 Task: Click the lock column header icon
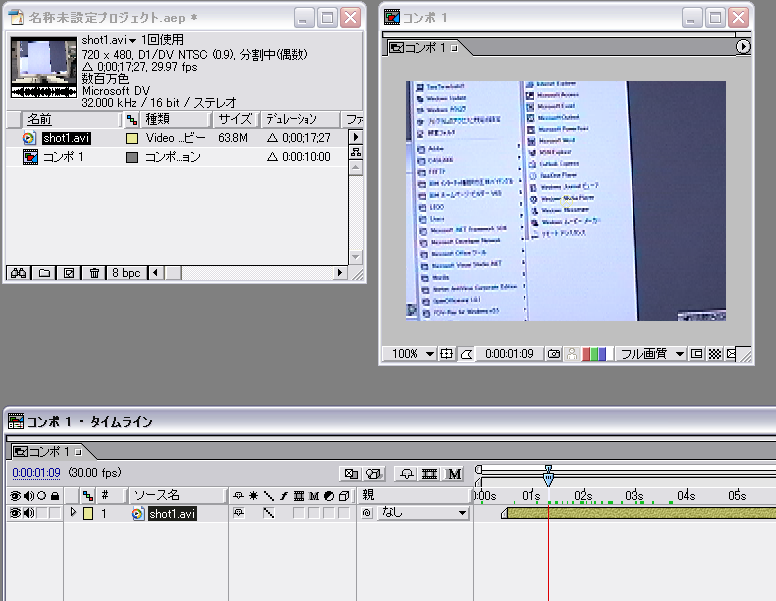(x=55, y=496)
